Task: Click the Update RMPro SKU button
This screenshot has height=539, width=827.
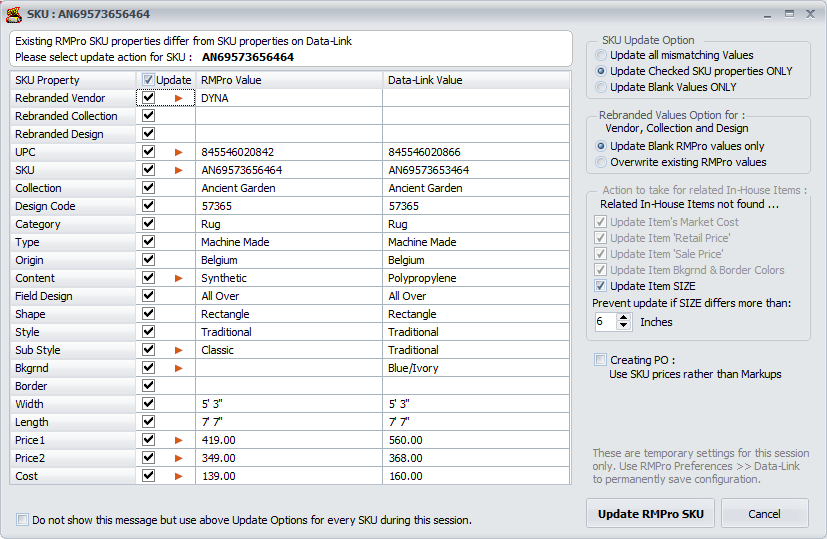Action: point(650,514)
